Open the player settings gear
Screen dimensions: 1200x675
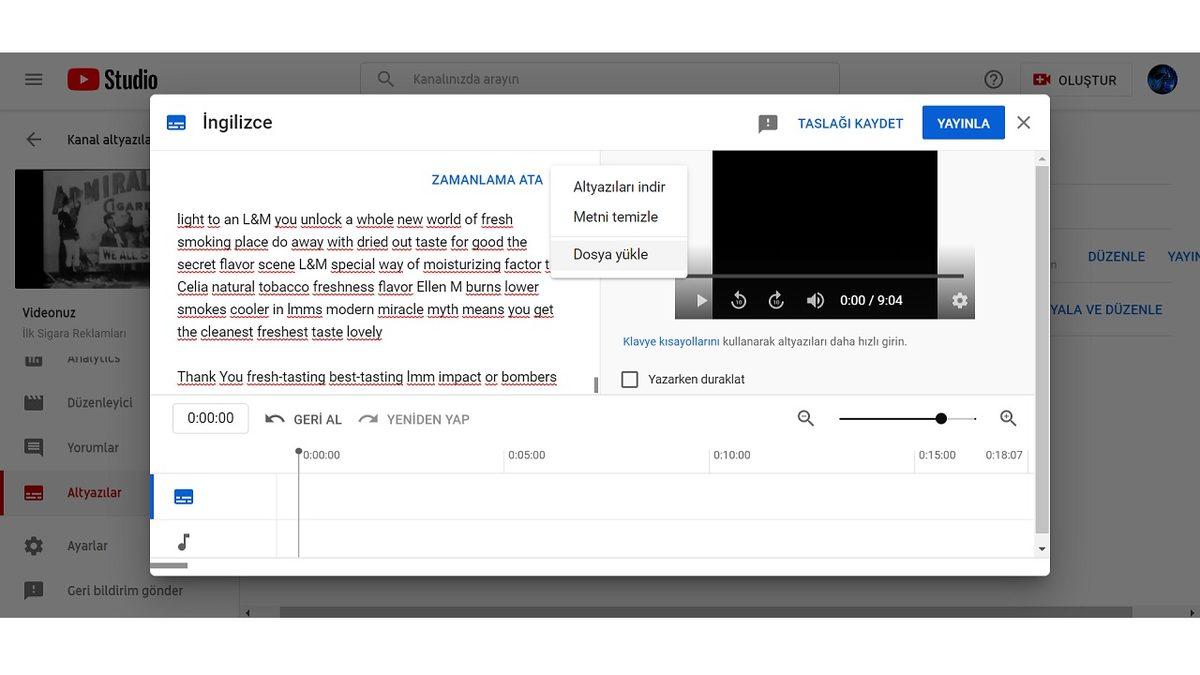[x=958, y=299]
